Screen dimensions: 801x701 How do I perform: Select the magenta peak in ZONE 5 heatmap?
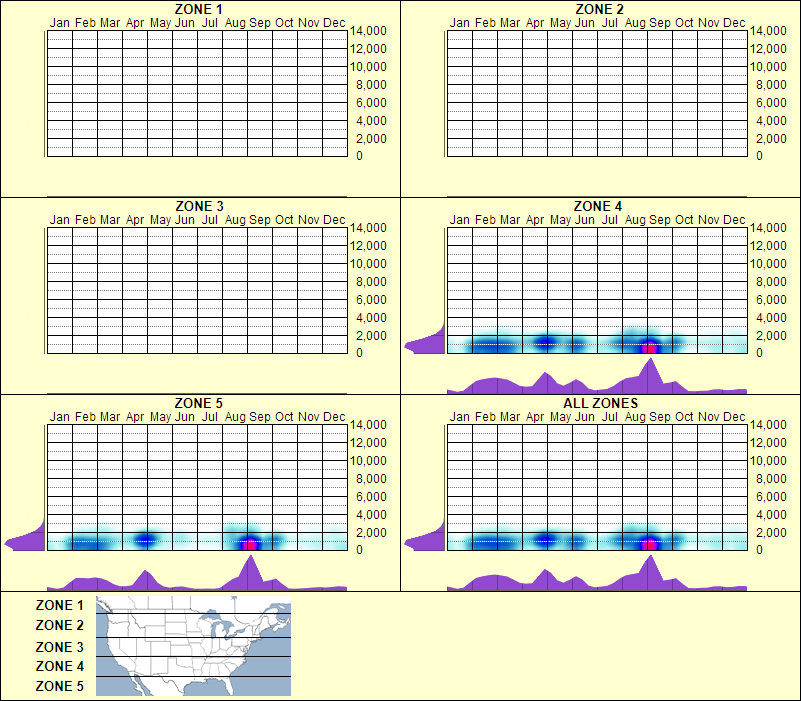249,543
